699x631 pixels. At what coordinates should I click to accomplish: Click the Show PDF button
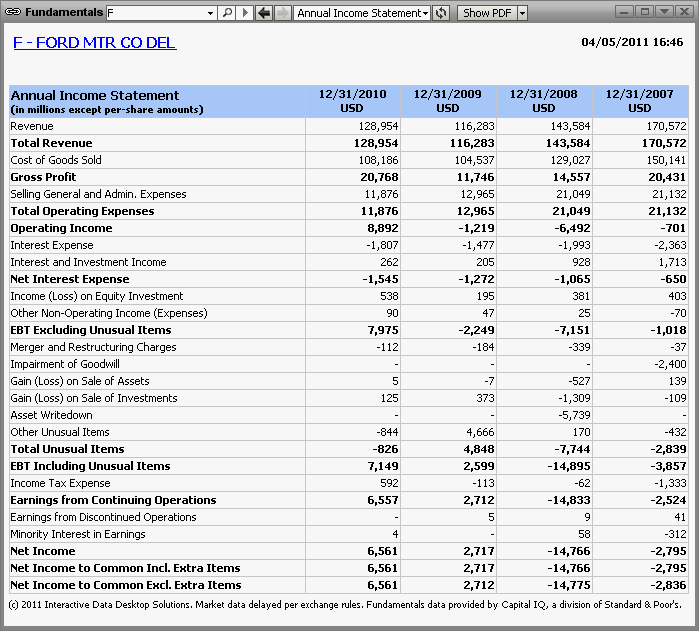tap(487, 13)
